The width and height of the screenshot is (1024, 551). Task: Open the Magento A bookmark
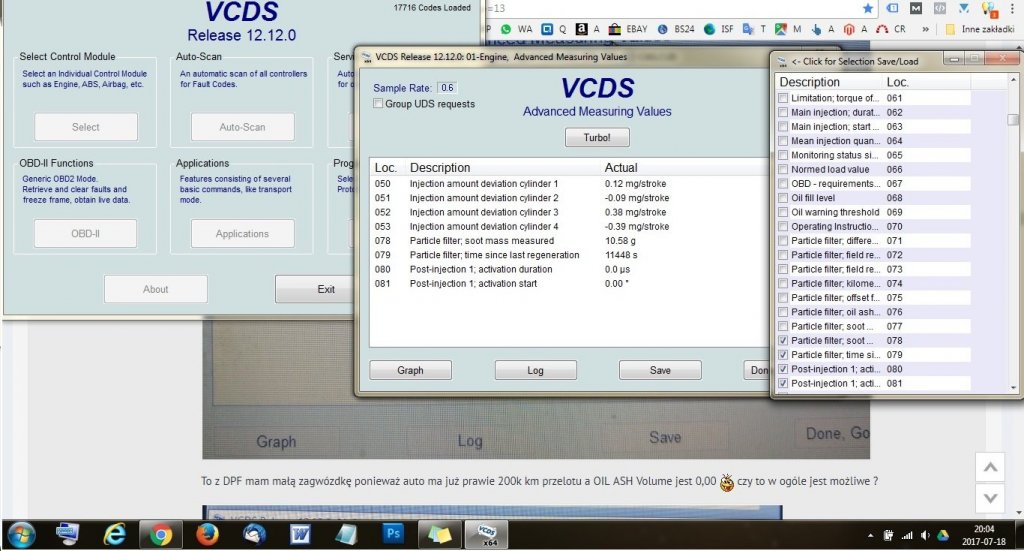click(x=855, y=29)
